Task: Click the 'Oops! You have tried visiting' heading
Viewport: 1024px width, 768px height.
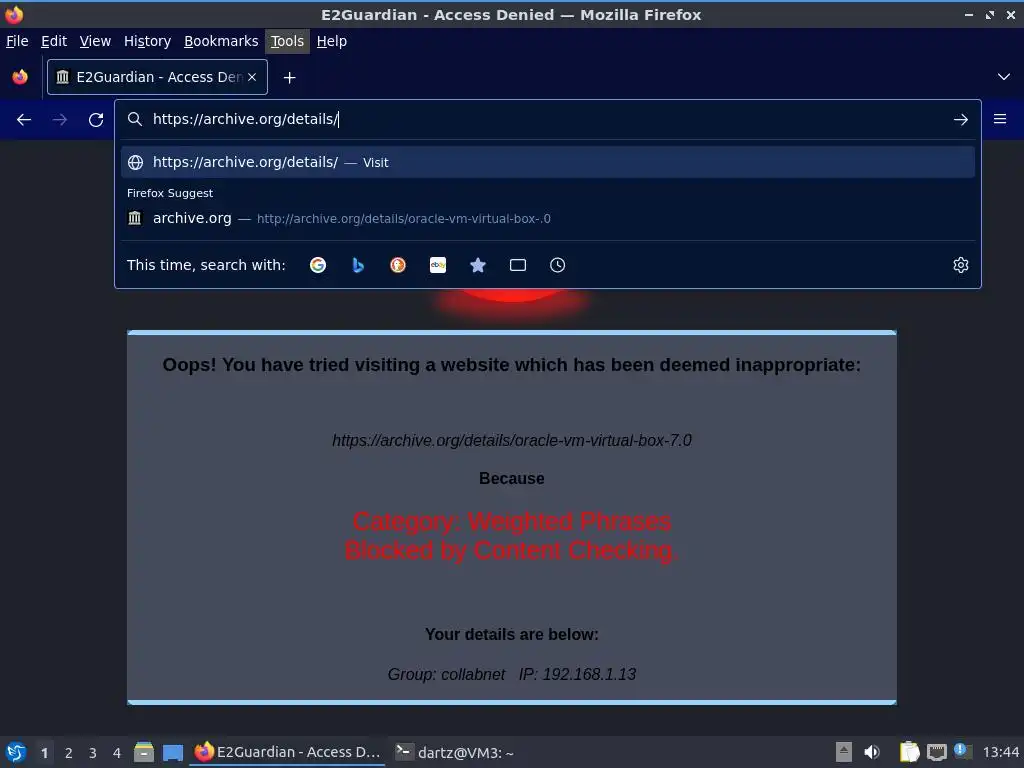Action: click(512, 364)
